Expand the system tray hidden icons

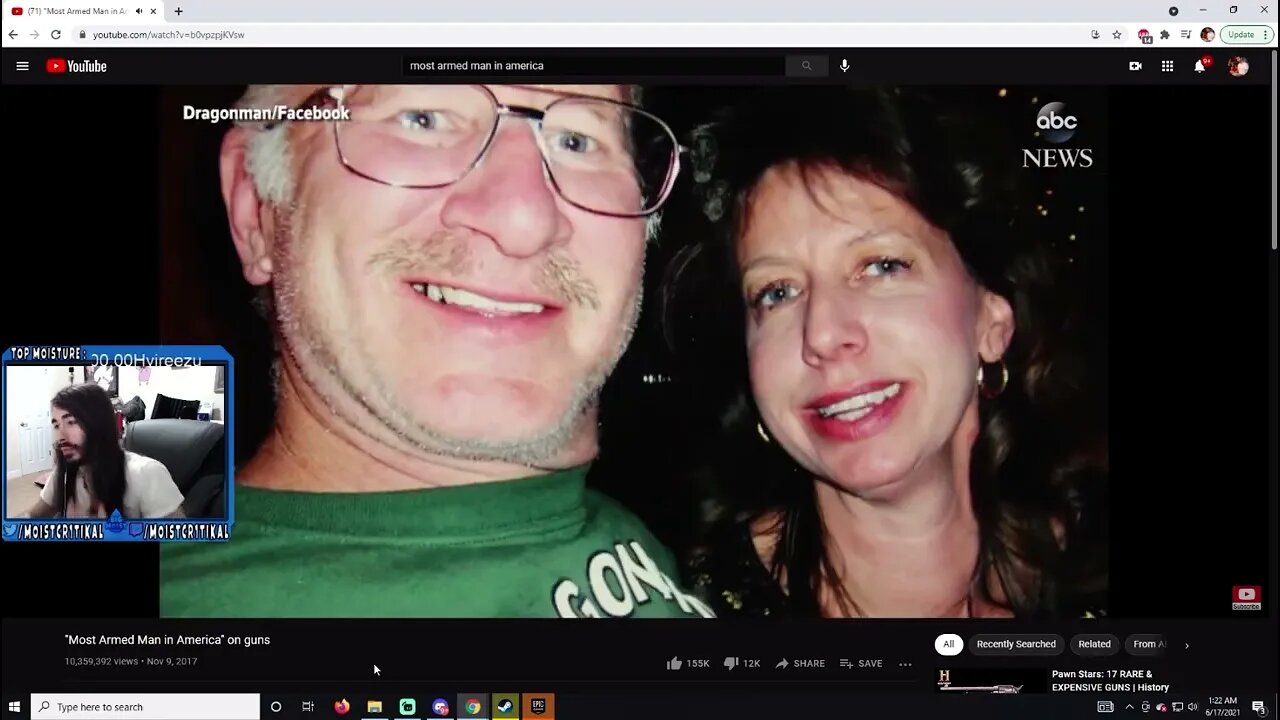[x=1129, y=707]
